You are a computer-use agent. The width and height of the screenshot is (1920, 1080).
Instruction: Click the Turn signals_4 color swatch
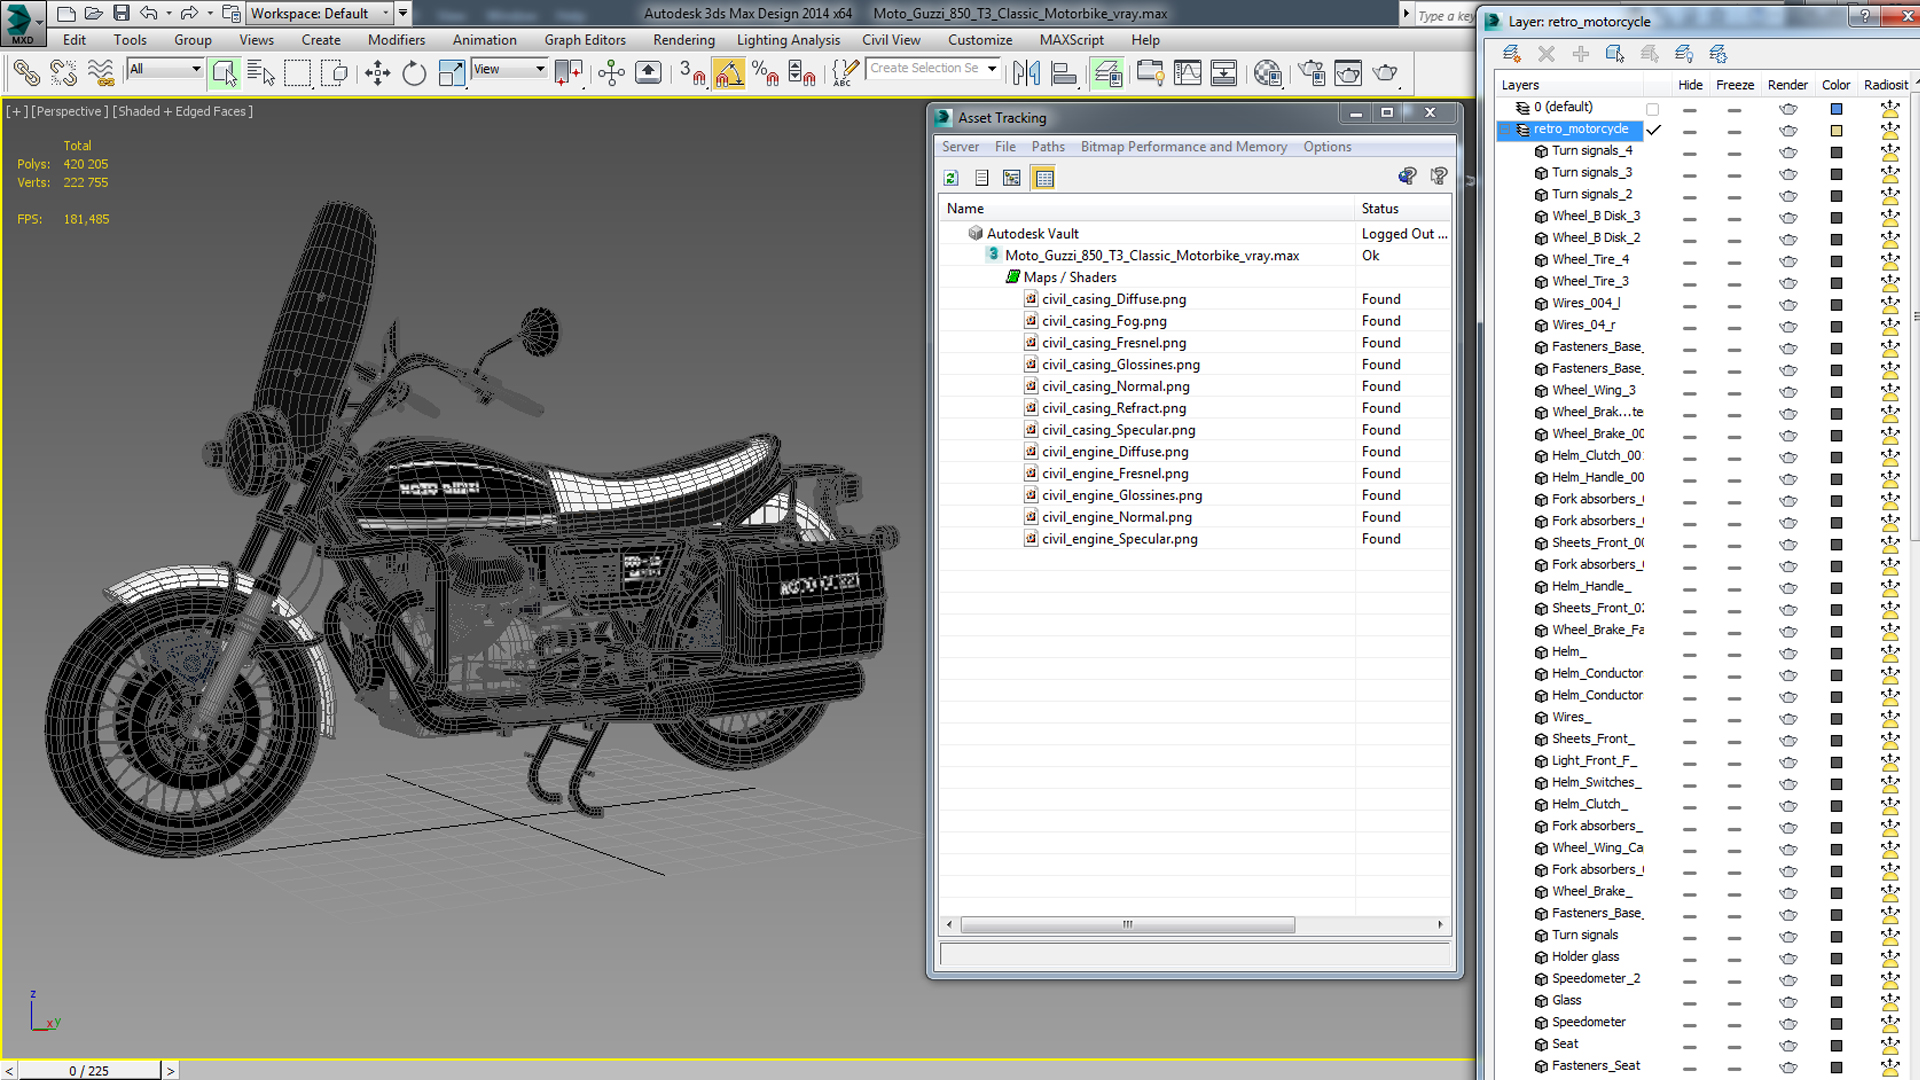tap(1836, 153)
